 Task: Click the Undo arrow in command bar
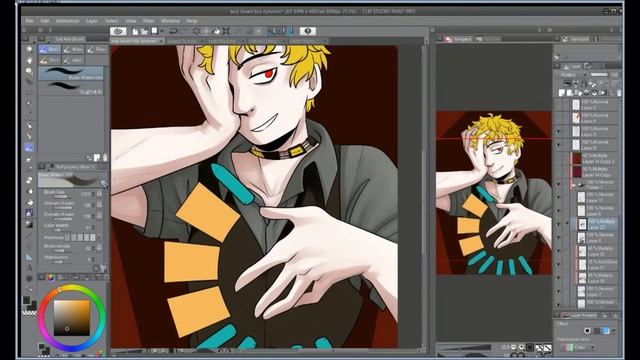pos(173,31)
